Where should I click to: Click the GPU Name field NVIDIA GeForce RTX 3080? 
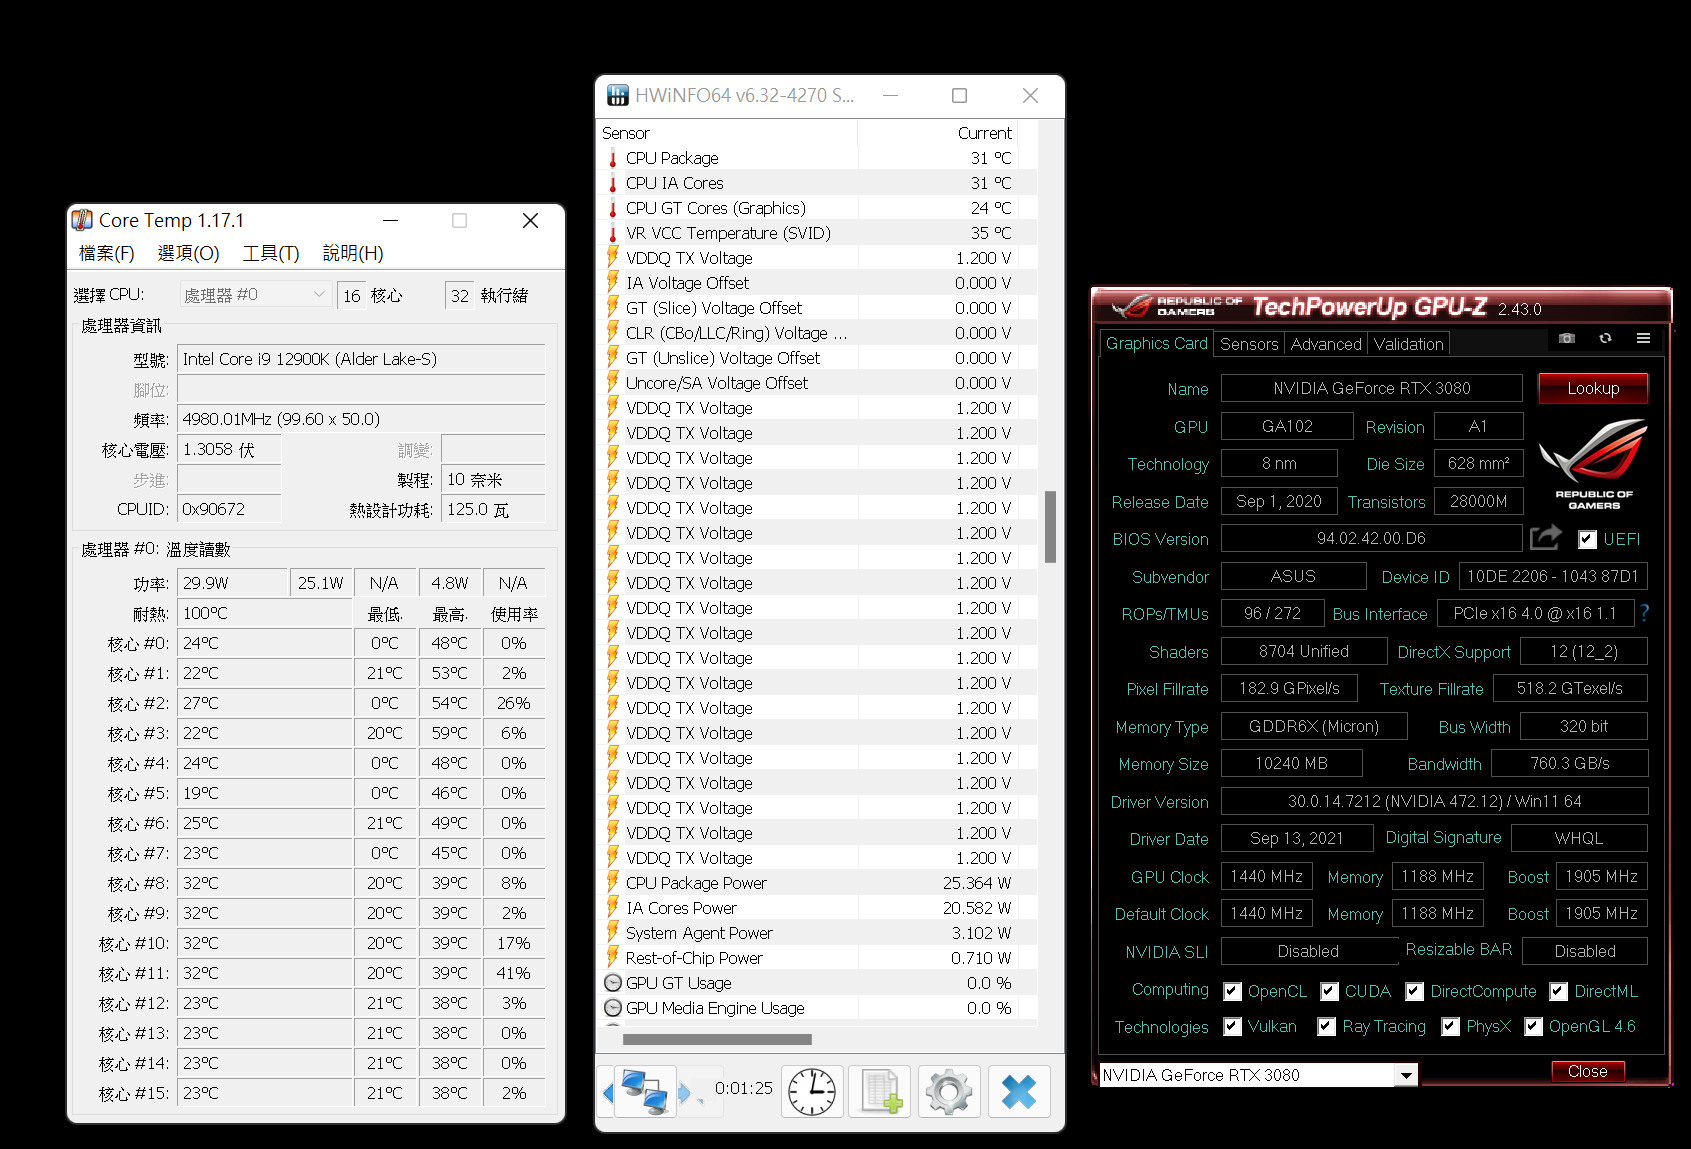pos(1371,388)
